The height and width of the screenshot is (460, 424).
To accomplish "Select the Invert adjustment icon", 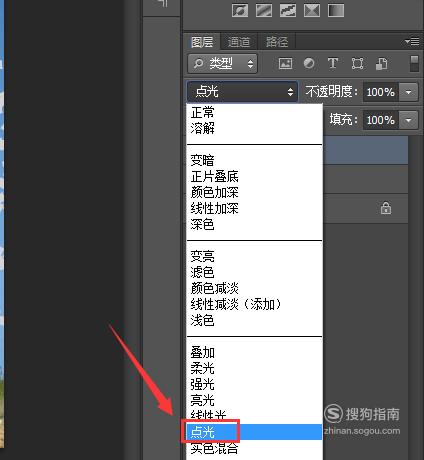I will (x=240, y=10).
